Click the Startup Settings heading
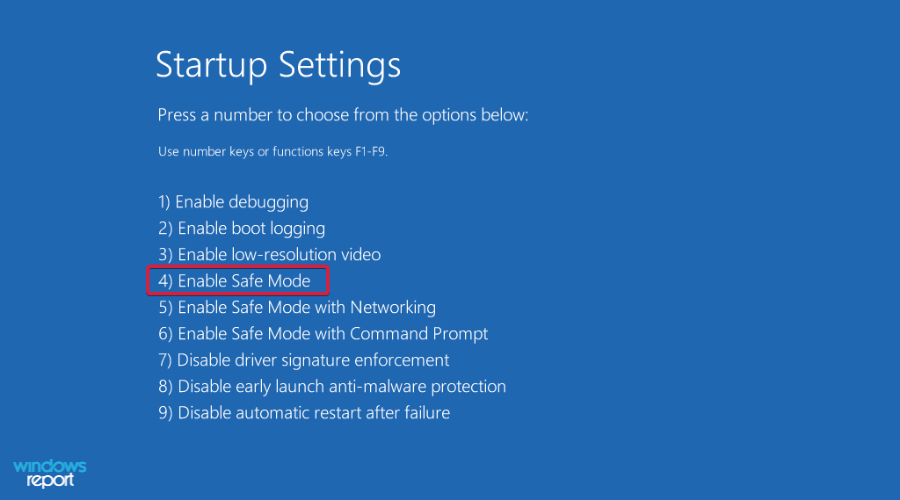900x500 pixels. 278,66
